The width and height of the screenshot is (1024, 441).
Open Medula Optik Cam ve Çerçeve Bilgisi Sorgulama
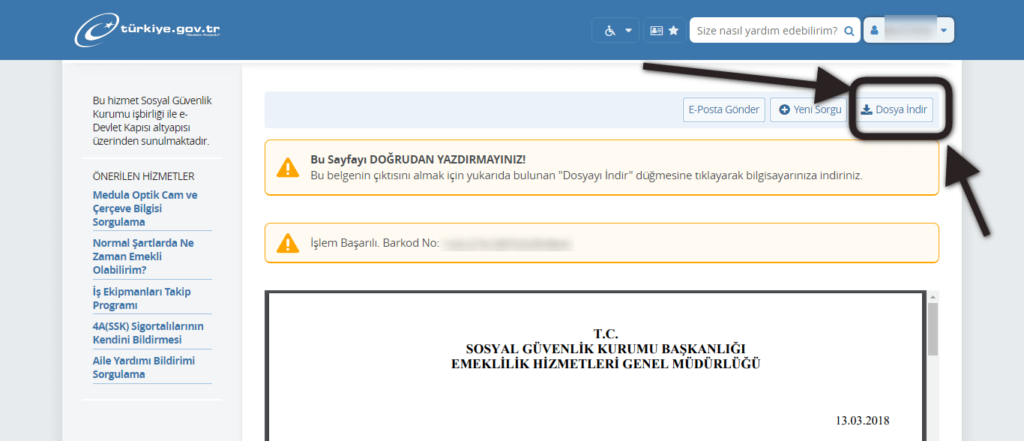(x=145, y=209)
